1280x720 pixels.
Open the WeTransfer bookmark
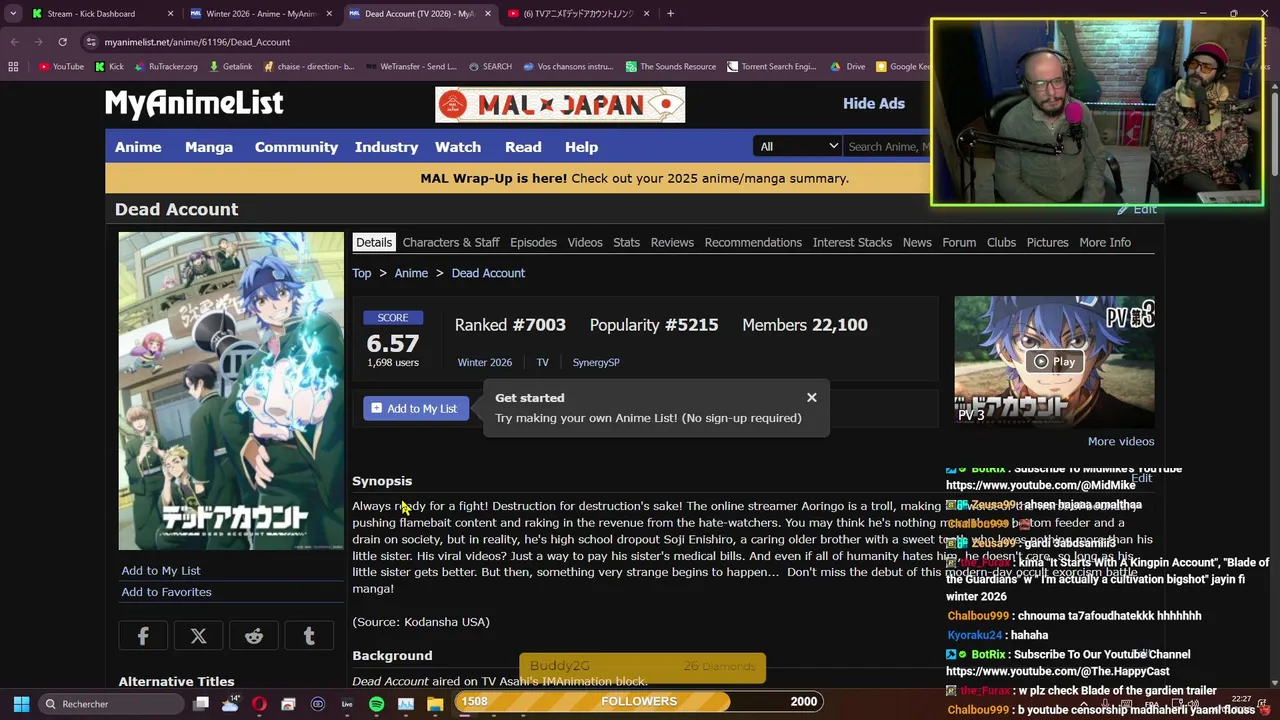coord(411,67)
